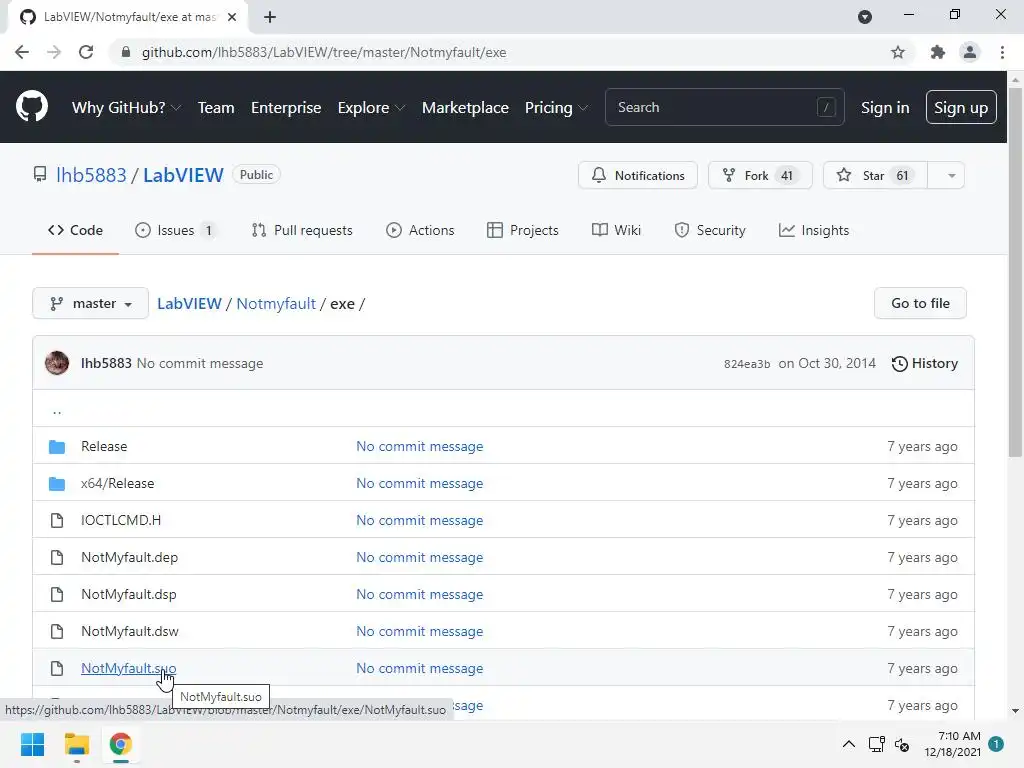Open Windows Start menu
Screen dimensions: 1024x768
pos(33,744)
